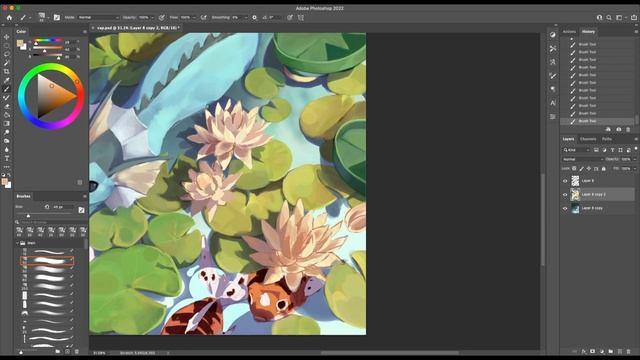Create new document from current state
The width and height of the screenshot is (640, 360).
(608, 129)
